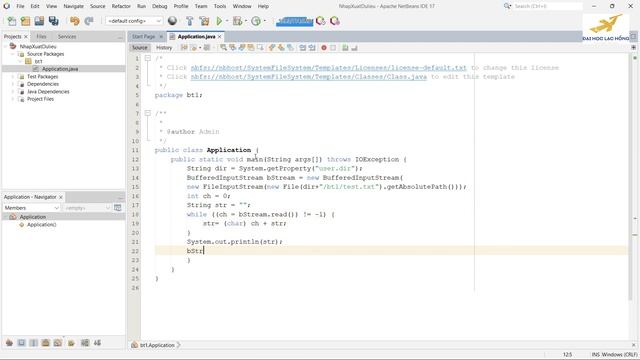Click the History view button
640x360 pixels.
[164, 48]
